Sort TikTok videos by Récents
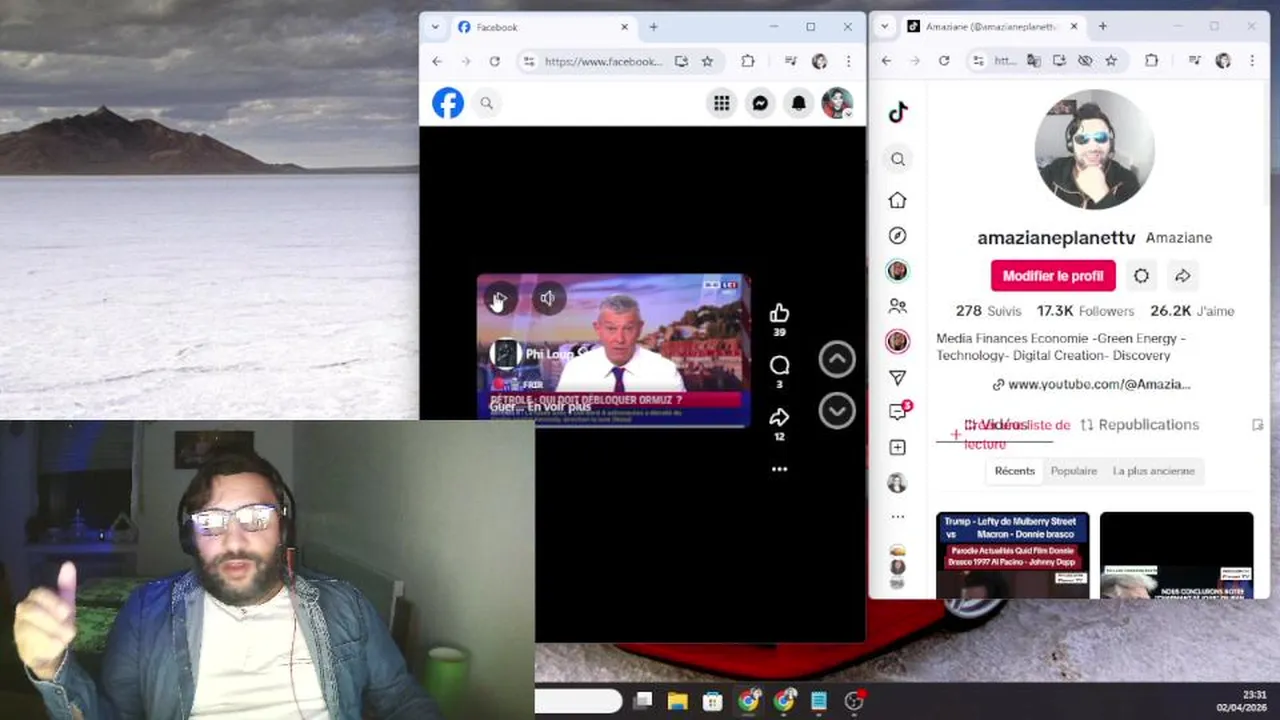 (1014, 471)
